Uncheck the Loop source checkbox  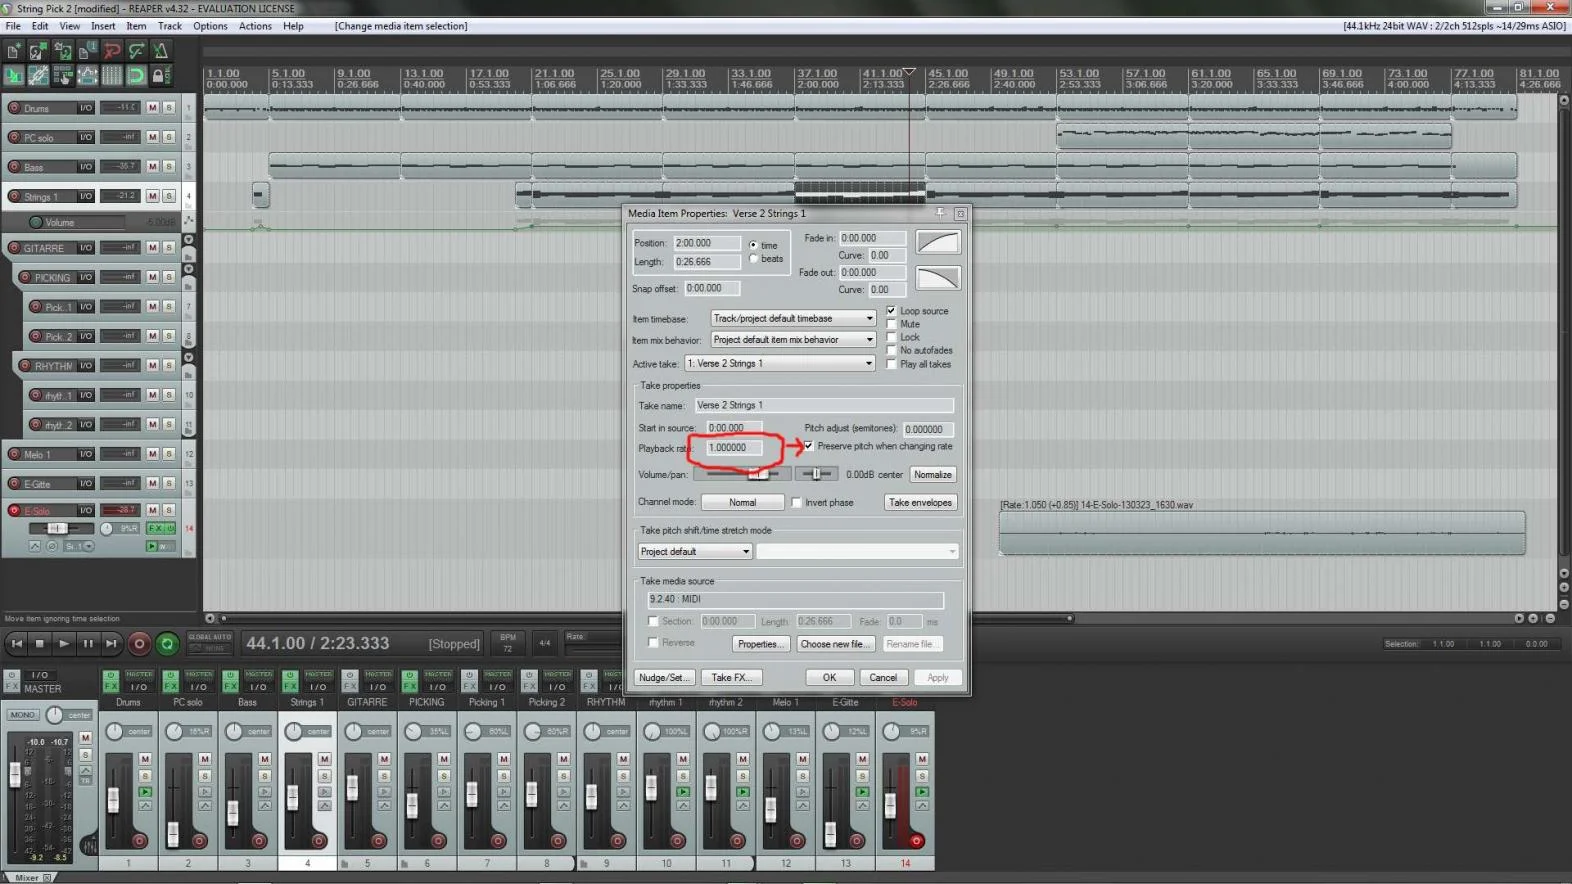tap(891, 311)
